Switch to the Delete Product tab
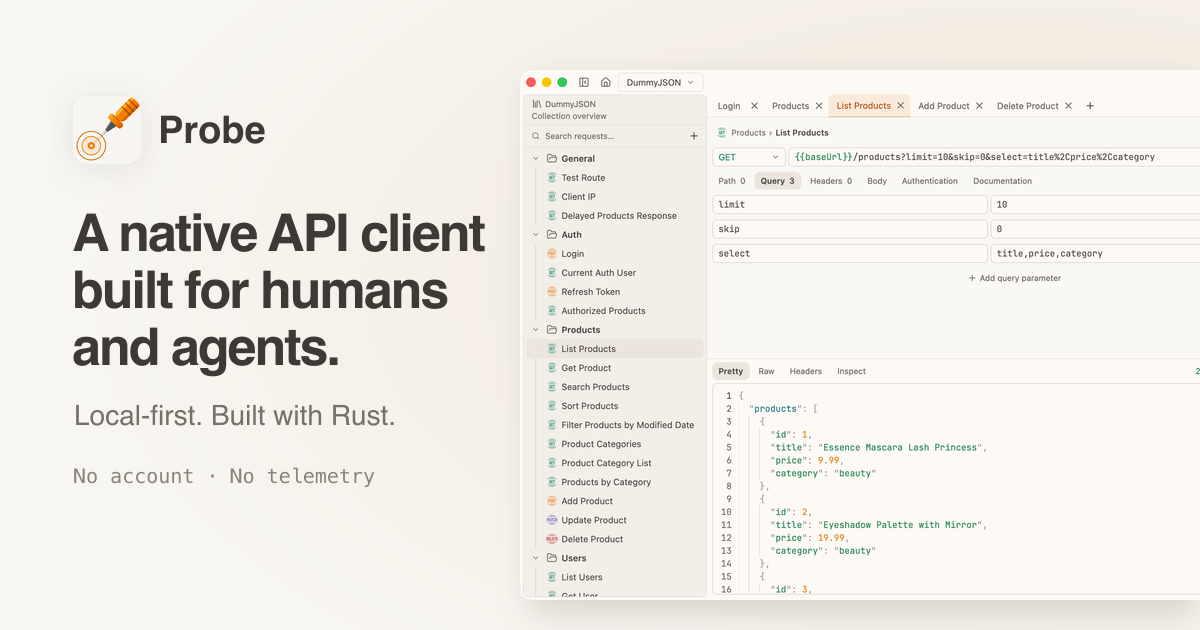The height and width of the screenshot is (630, 1200). click(x=1028, y=106)
